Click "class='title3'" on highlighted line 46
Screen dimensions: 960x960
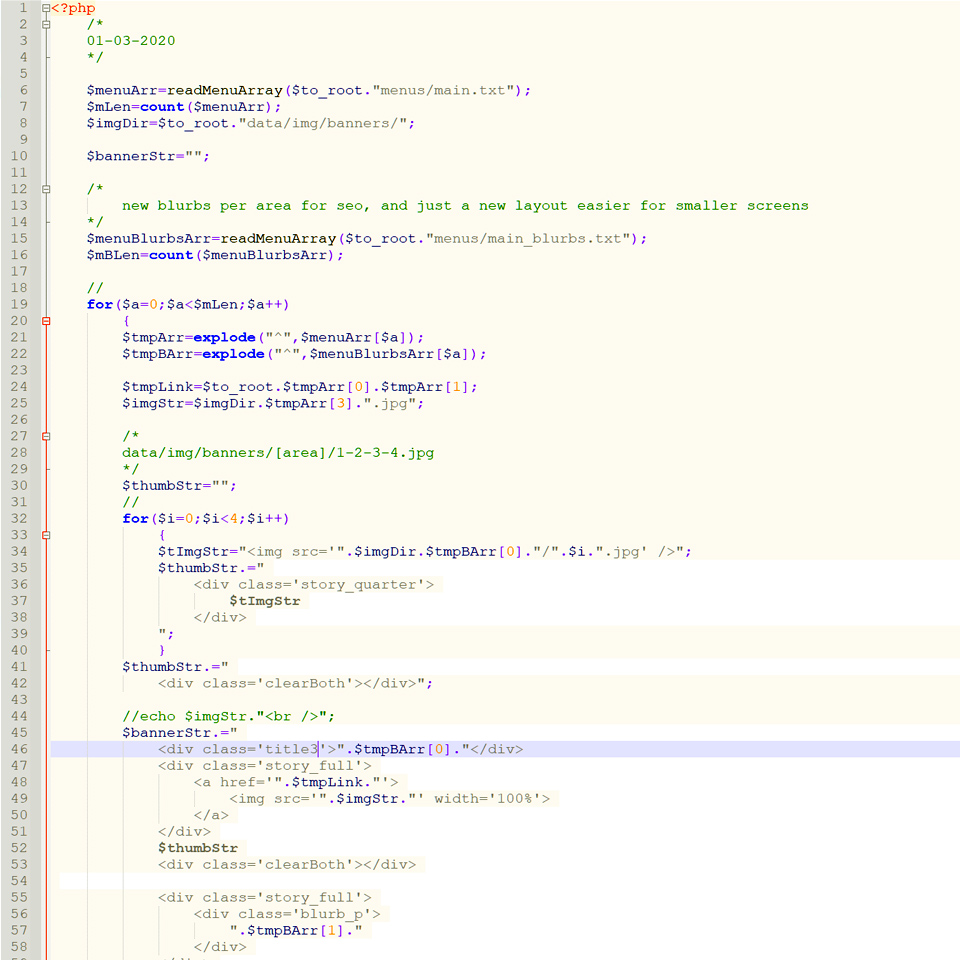point(264,749)
